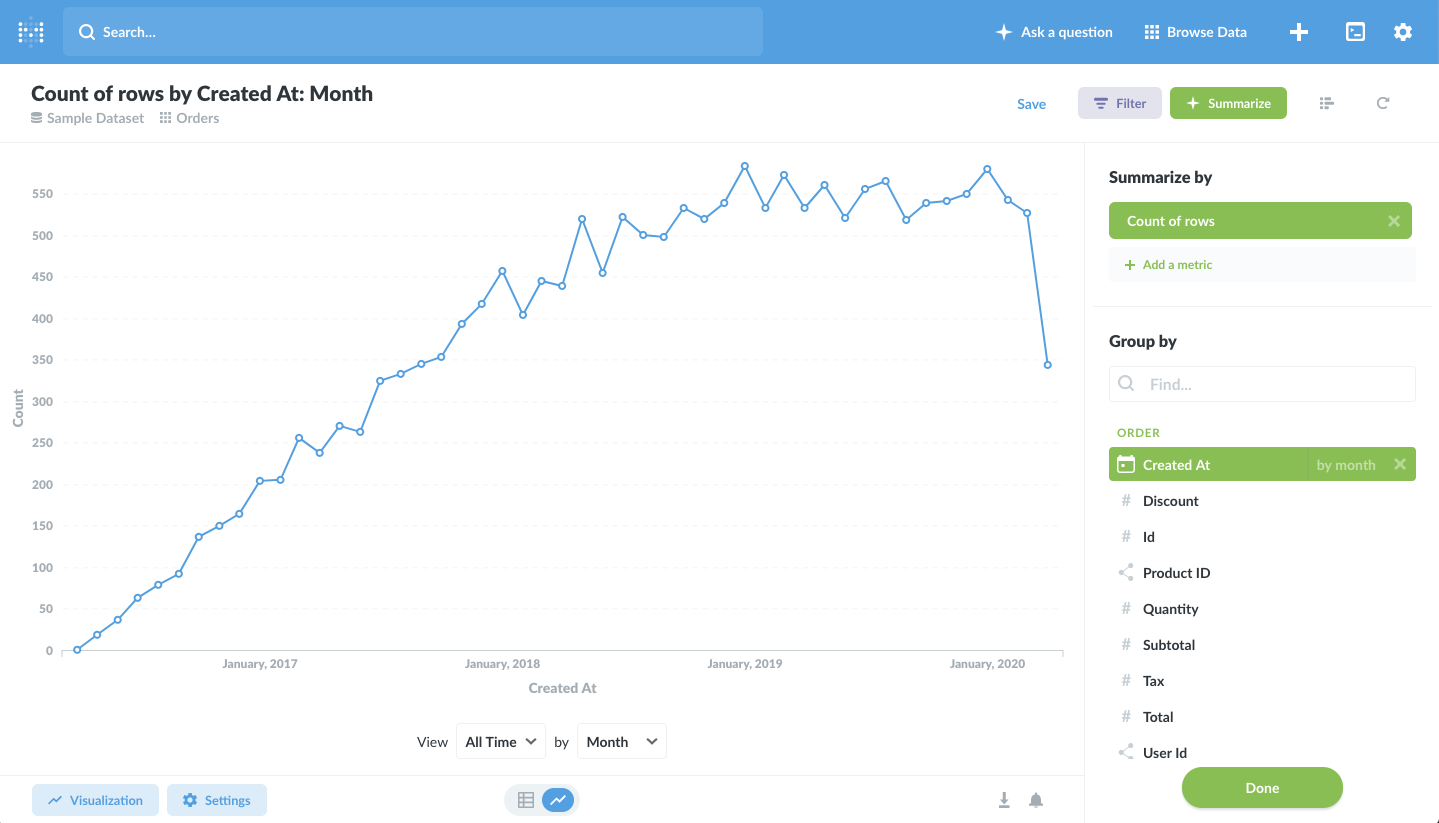Open Browse Data menu
The width and height of the screenshot is (1439, 823).
1195,32
